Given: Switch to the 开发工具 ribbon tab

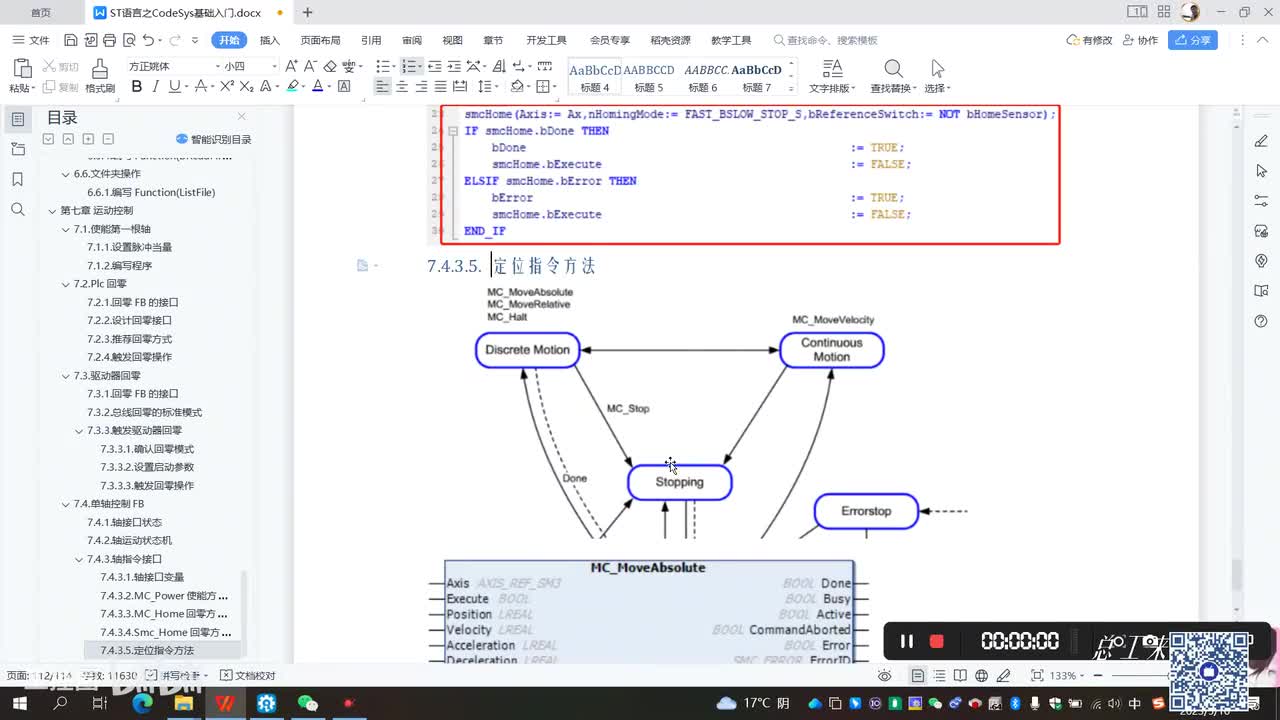Looking at the screenshot, I should point(546,40).
